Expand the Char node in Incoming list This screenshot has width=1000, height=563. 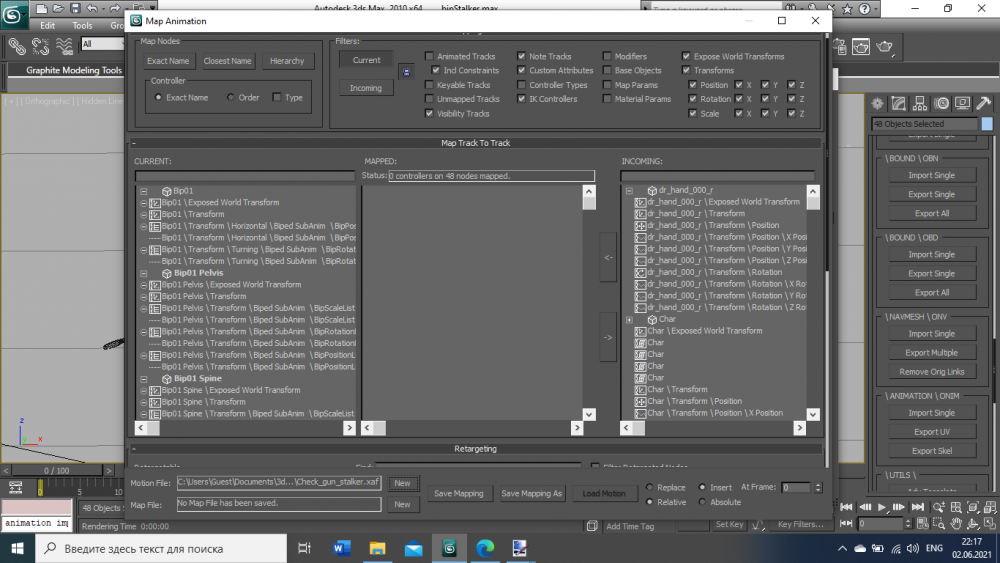tap(629, 319)
